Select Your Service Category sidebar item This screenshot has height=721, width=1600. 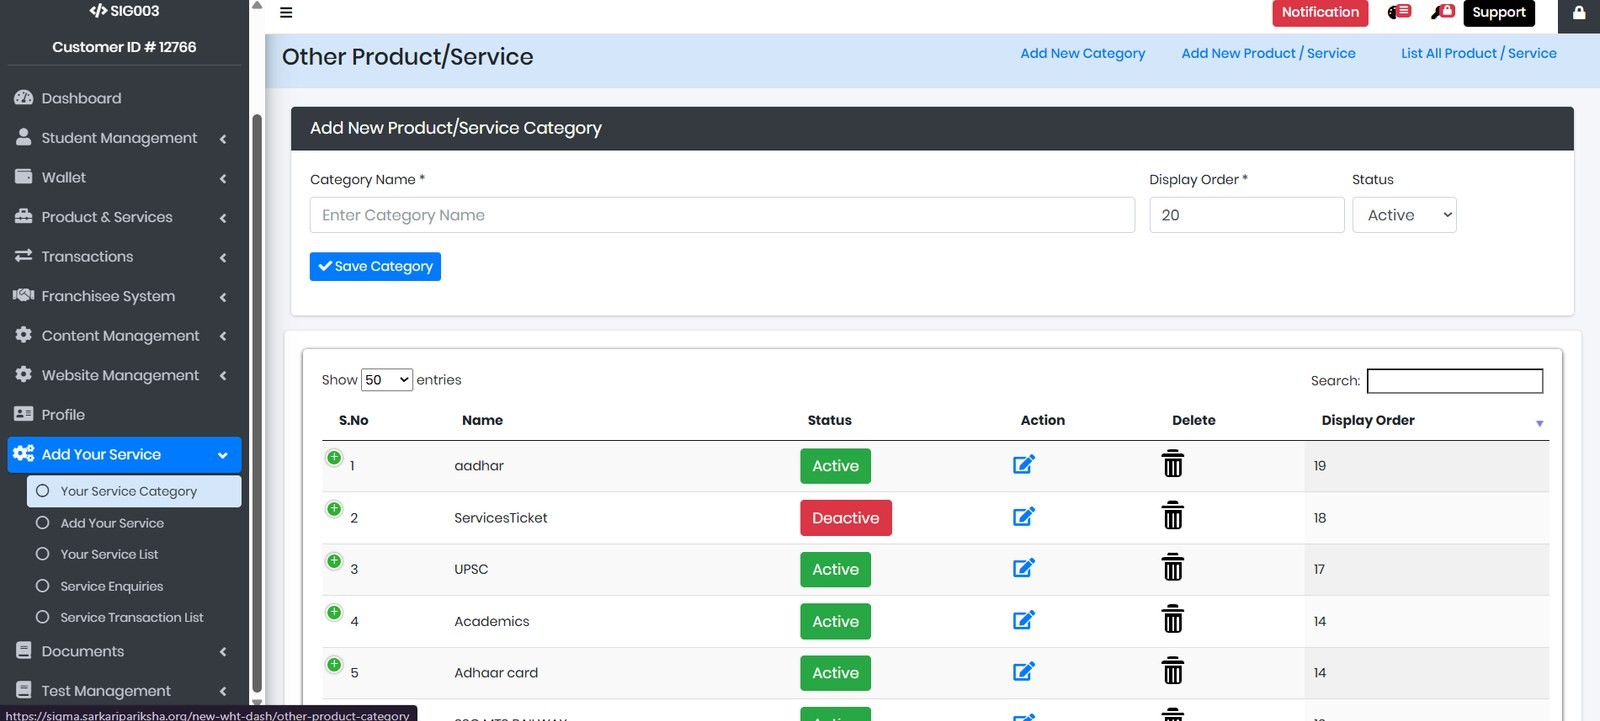tap(134, 491)
